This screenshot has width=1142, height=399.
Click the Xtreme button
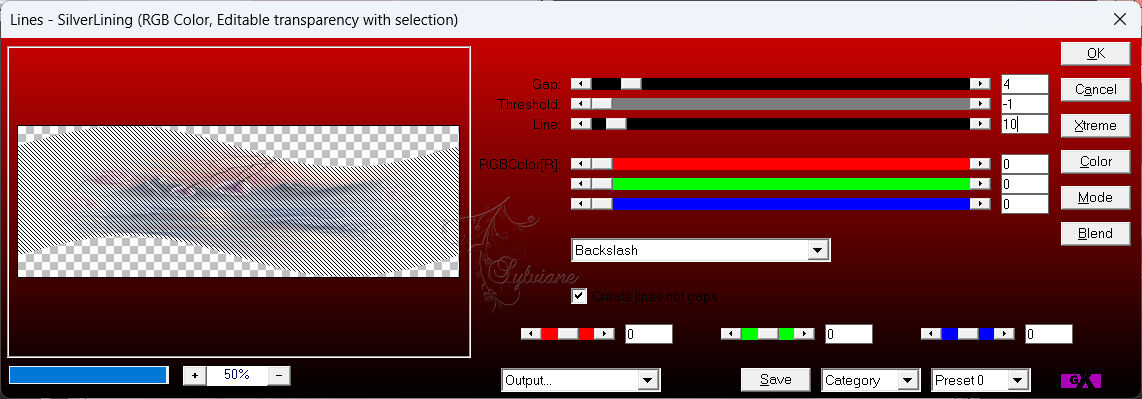click(1095, 125)
